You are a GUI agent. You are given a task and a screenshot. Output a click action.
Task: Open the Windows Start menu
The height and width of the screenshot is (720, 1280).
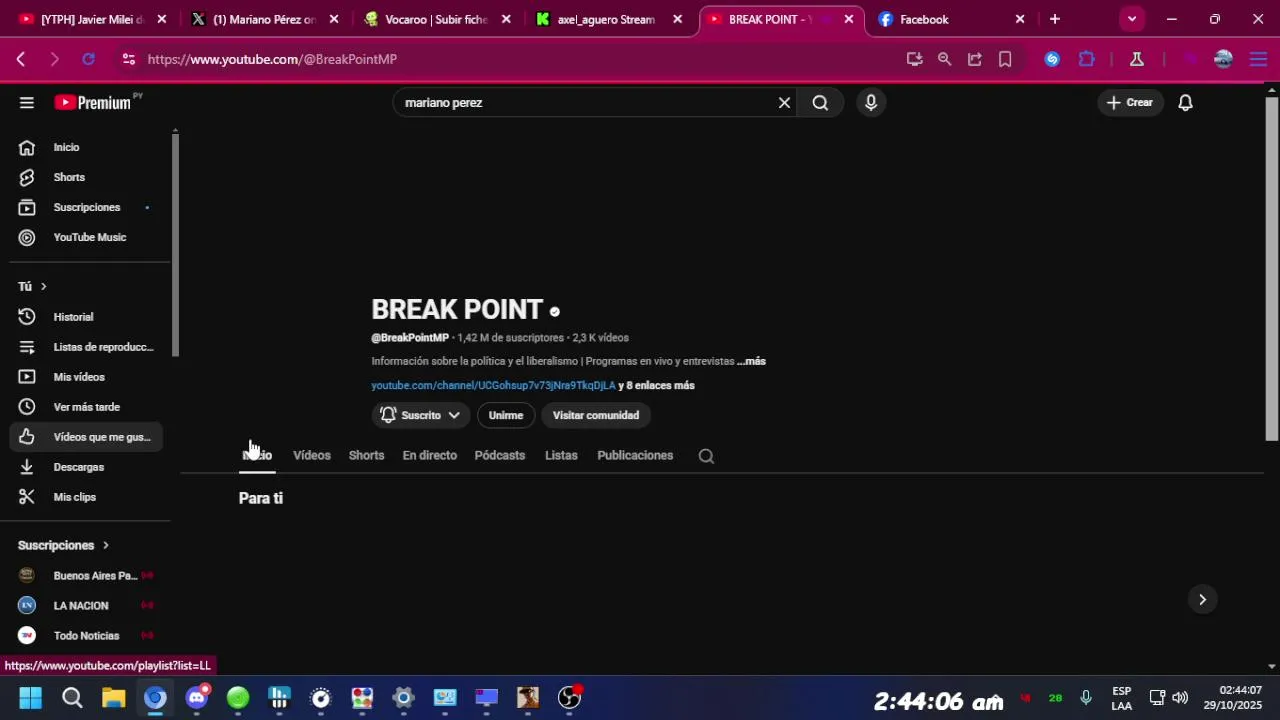30,698
